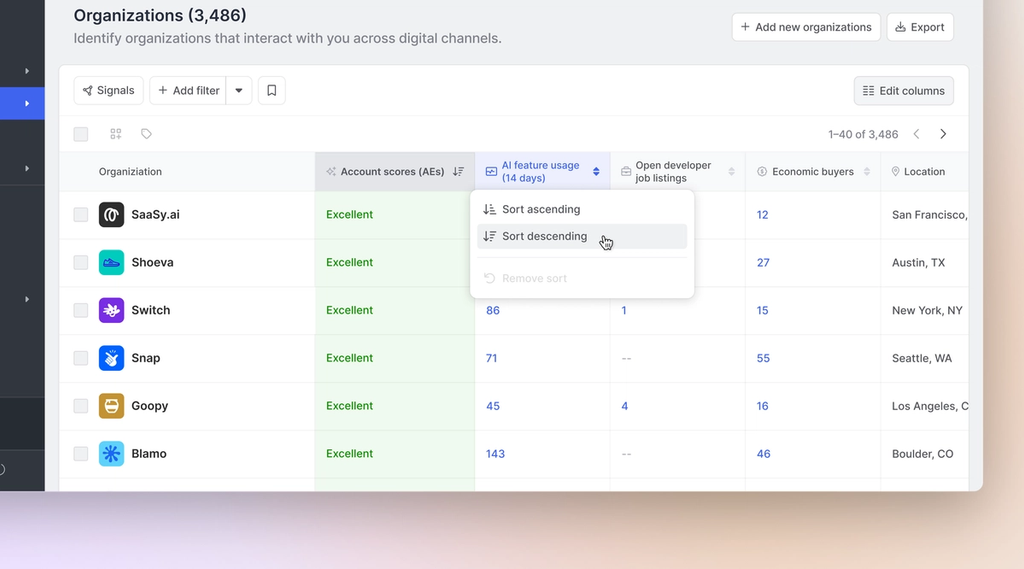This screenshot has width=1024, height=569.
Task: Expand the third sidebar arrow item
Action: pyautogui.click(x=27, y=169)
